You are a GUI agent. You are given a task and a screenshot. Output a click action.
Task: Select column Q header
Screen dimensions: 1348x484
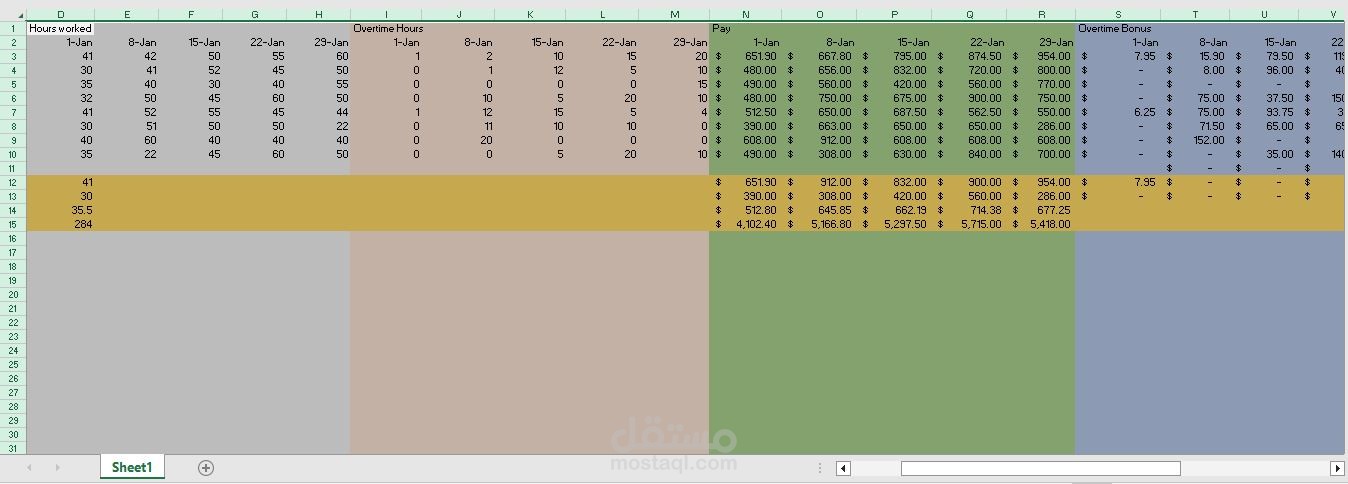(969, 15)
